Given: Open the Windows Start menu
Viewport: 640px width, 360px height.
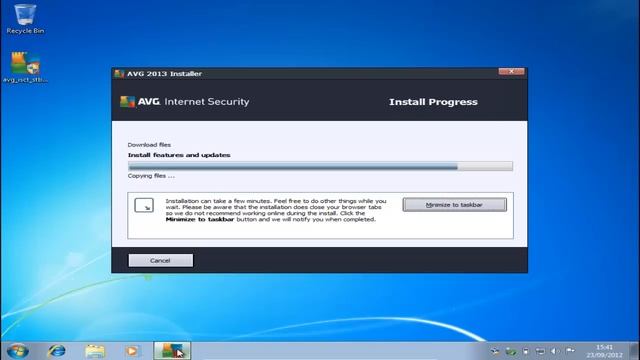Looking at the screenshot, I should pos(18,351).
